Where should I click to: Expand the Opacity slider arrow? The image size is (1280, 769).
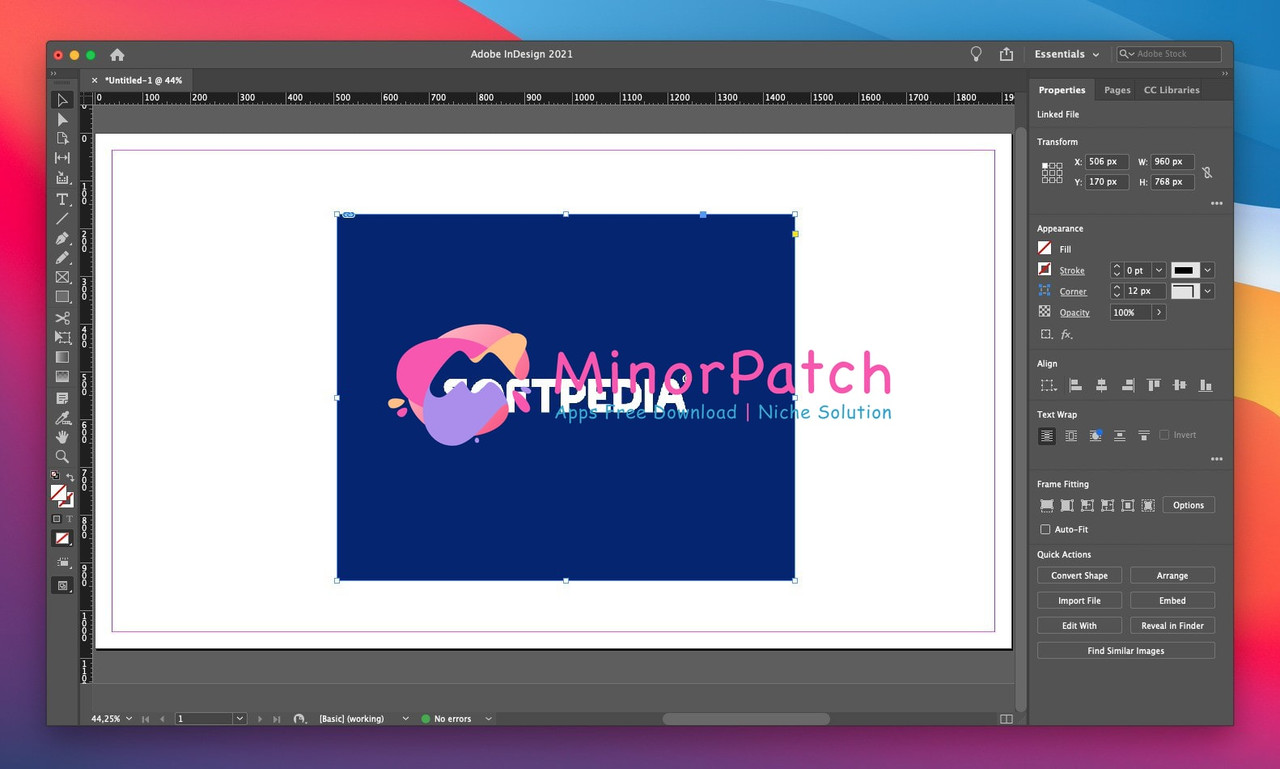click(x=1159, y=312)
